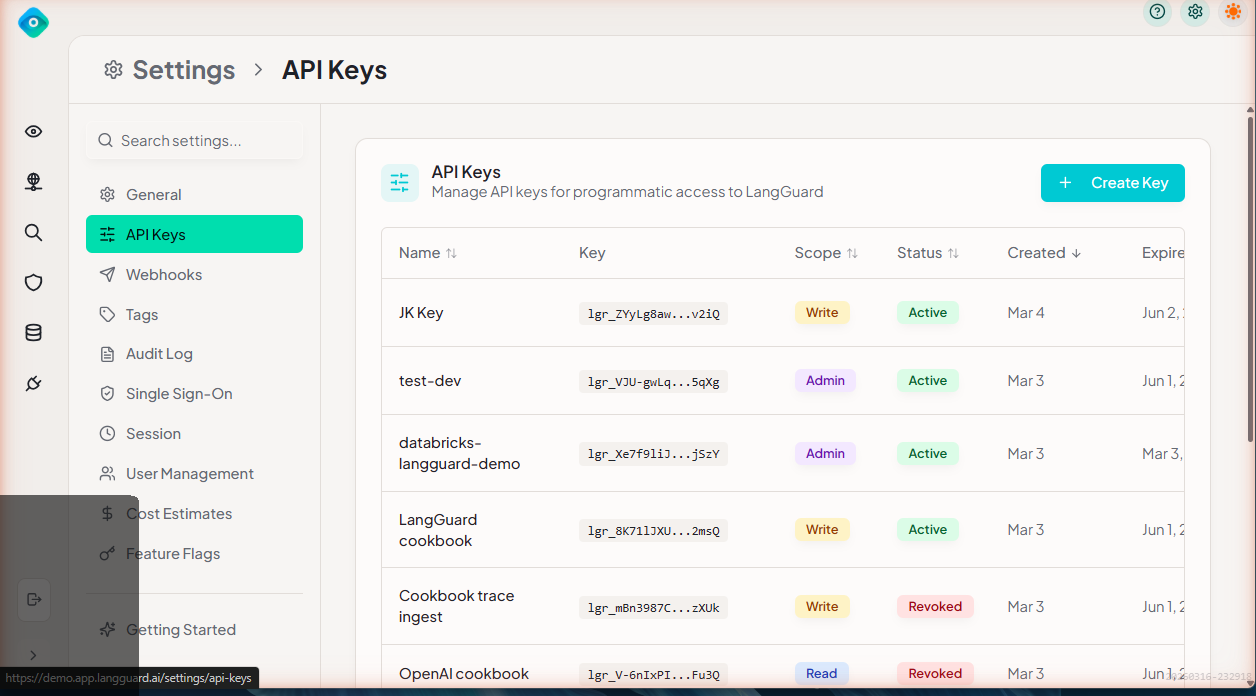
Task: Open the globe network icon in left rail
Action: [33, 182]
